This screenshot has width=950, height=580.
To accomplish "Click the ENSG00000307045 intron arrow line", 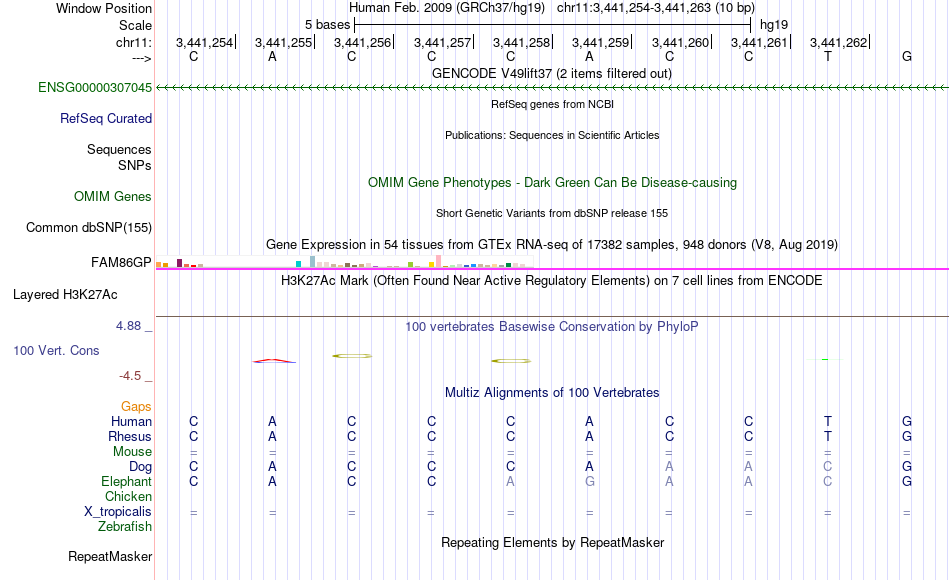I will [552, 88].
